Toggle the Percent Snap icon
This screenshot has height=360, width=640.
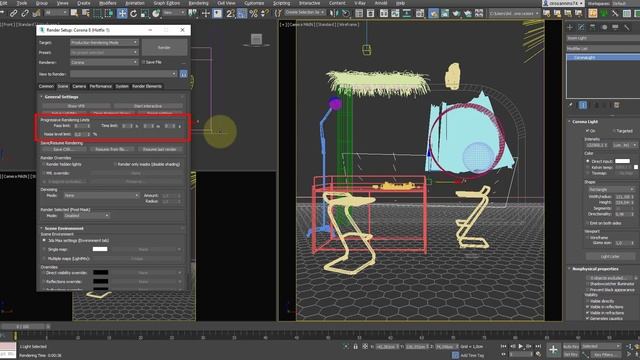[x=253, y=13]
